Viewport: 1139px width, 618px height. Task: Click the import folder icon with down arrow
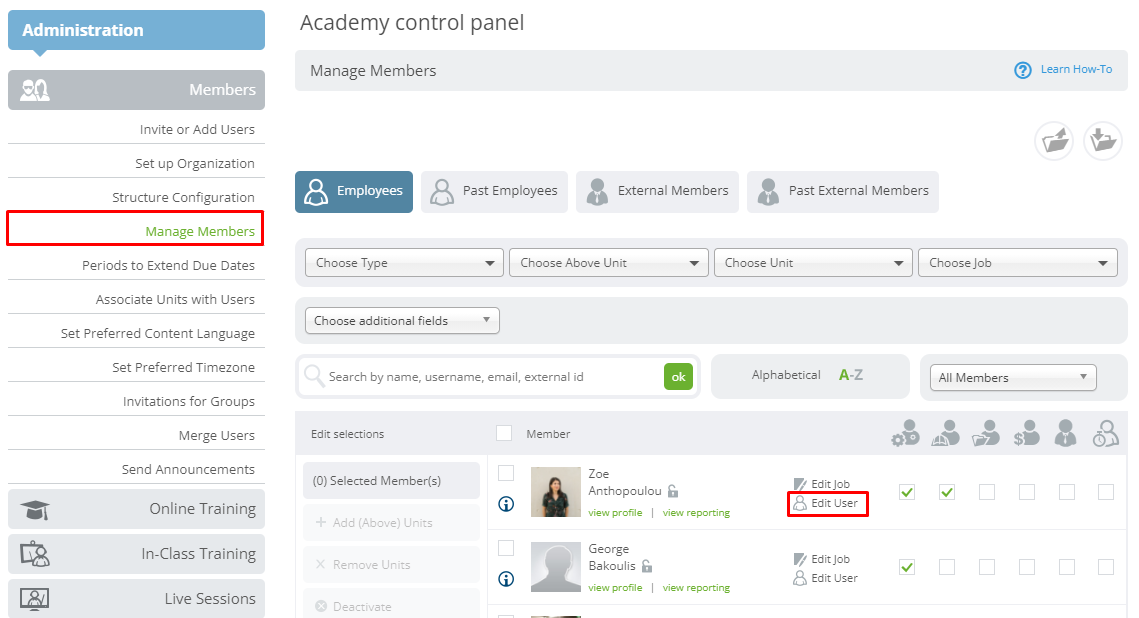(1103, 141)
